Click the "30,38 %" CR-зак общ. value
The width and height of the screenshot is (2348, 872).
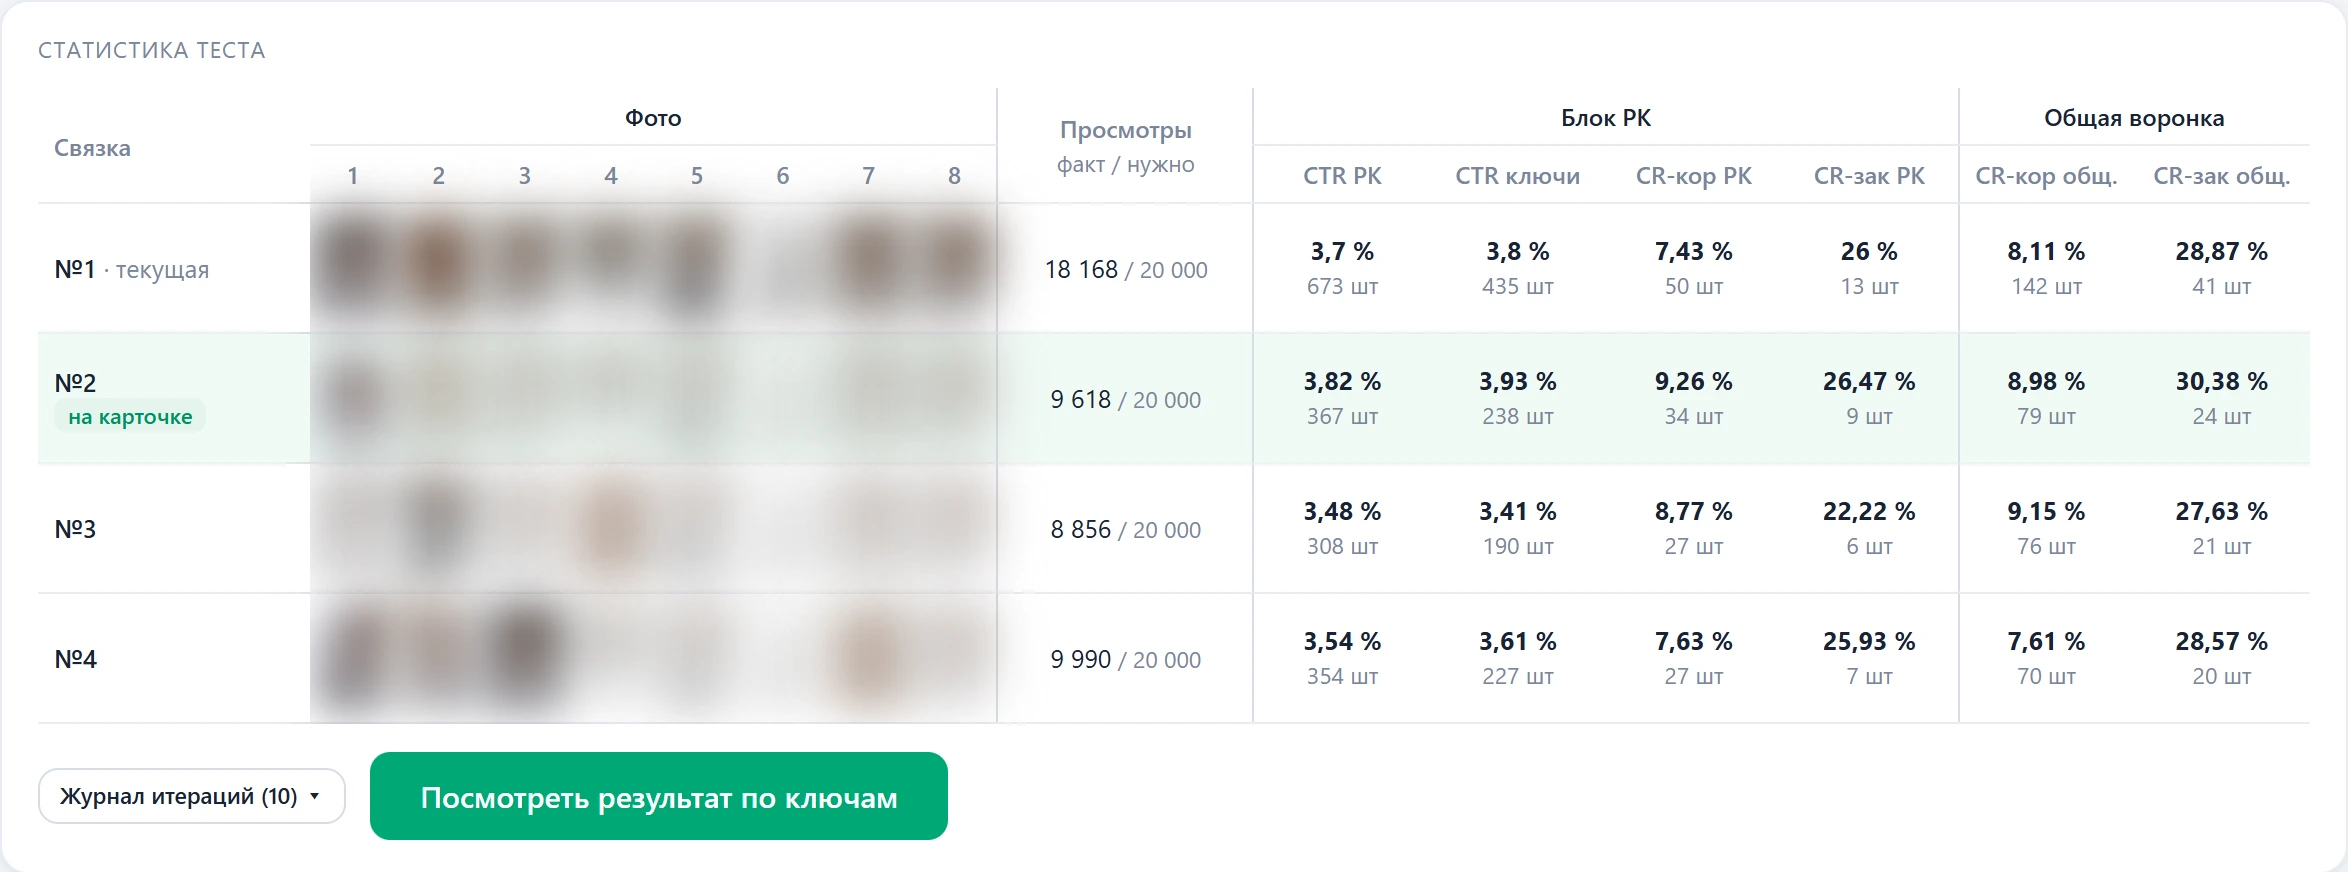pos(2222,381)
